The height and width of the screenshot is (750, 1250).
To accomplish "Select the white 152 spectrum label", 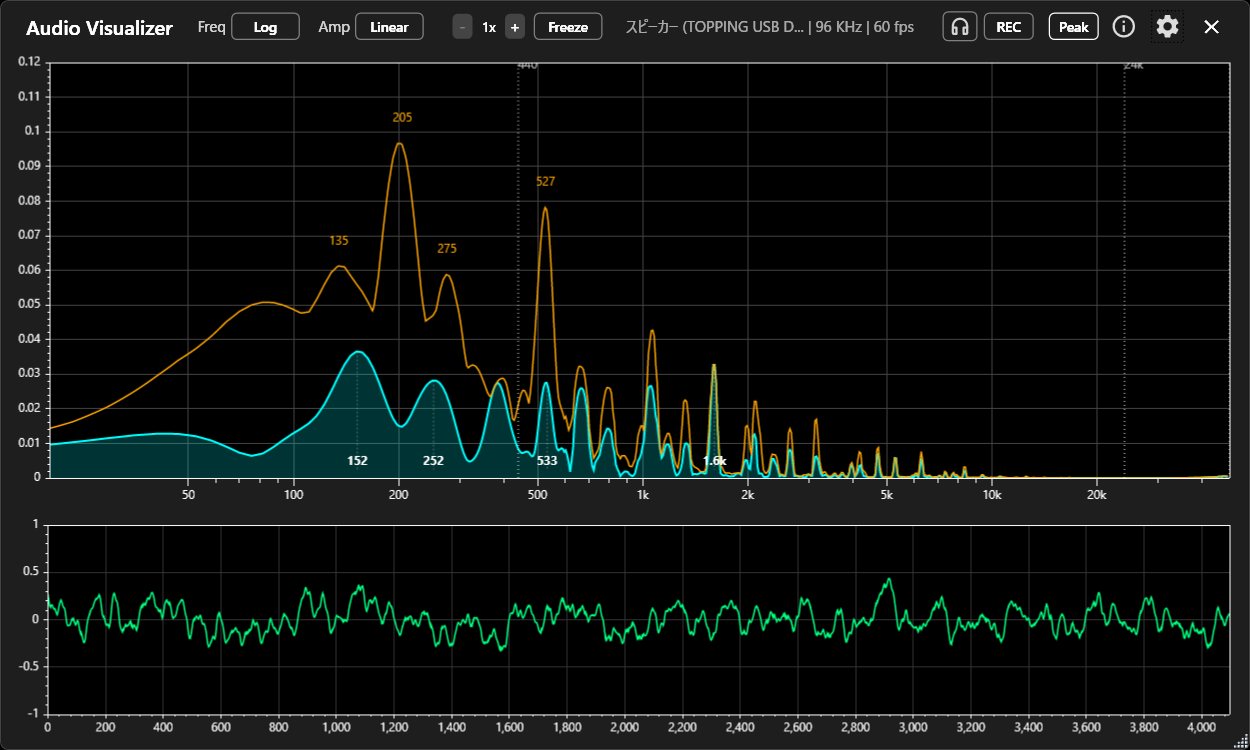I will (x=357, y=460).
